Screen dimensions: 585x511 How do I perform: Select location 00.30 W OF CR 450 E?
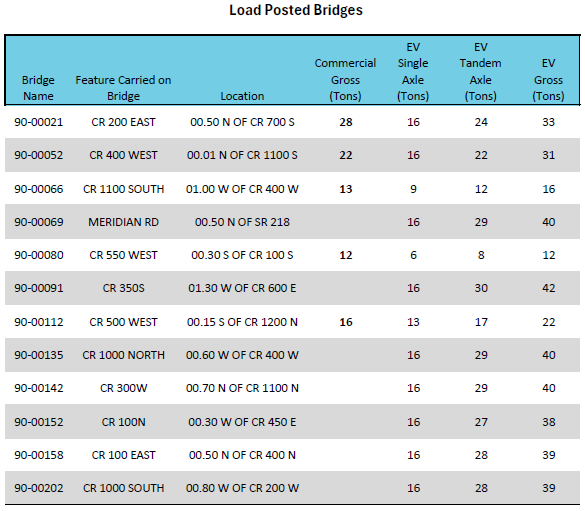[242, 422]
